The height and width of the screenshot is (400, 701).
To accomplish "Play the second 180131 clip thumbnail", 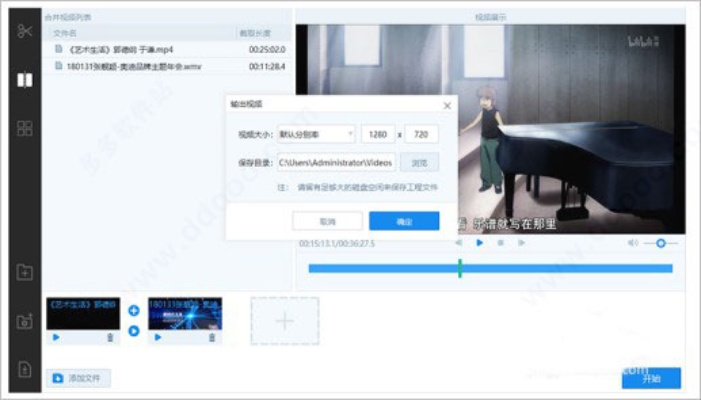I will (158, 337).
